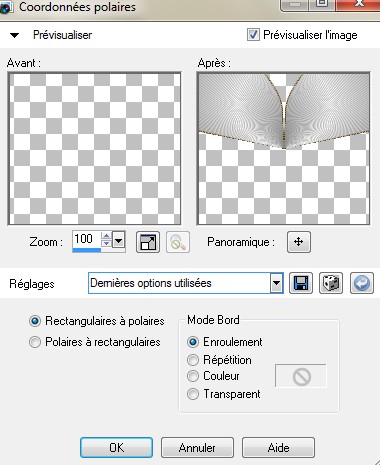Click the save preset floppy disk icon
This screenshot has width=380, height=465.
[301, 283]
